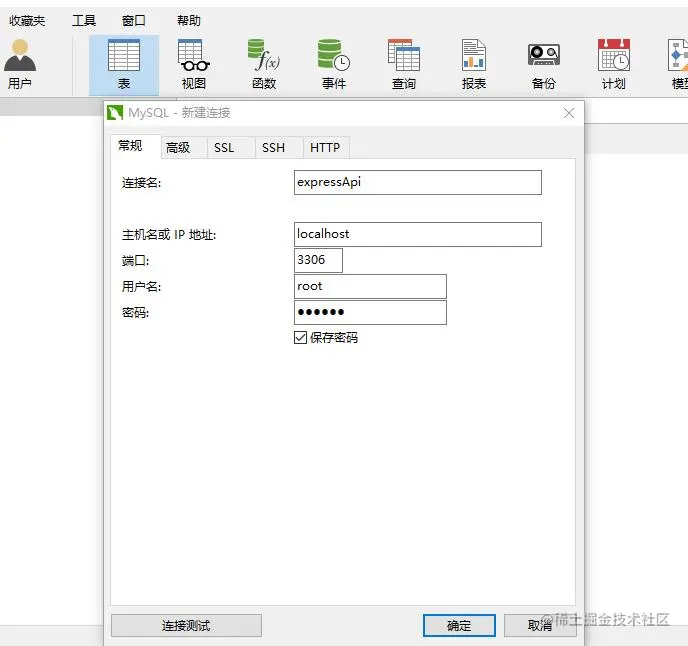This screenshot has width=688, height=646.
Task: Focus the 连接名 field containing expressApi
Action: 418,183
